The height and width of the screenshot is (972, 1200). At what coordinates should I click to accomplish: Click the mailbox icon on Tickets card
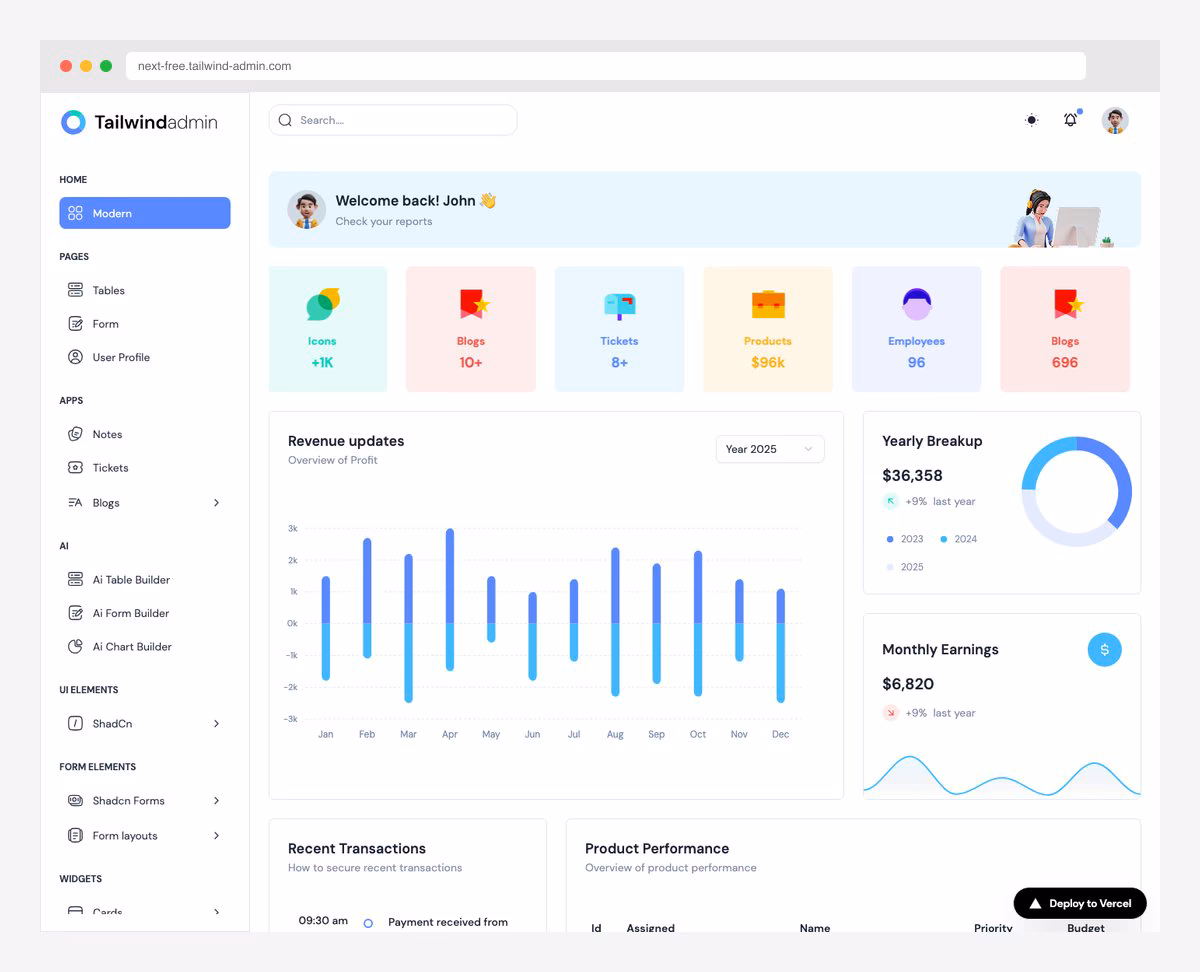click(619, 305)
